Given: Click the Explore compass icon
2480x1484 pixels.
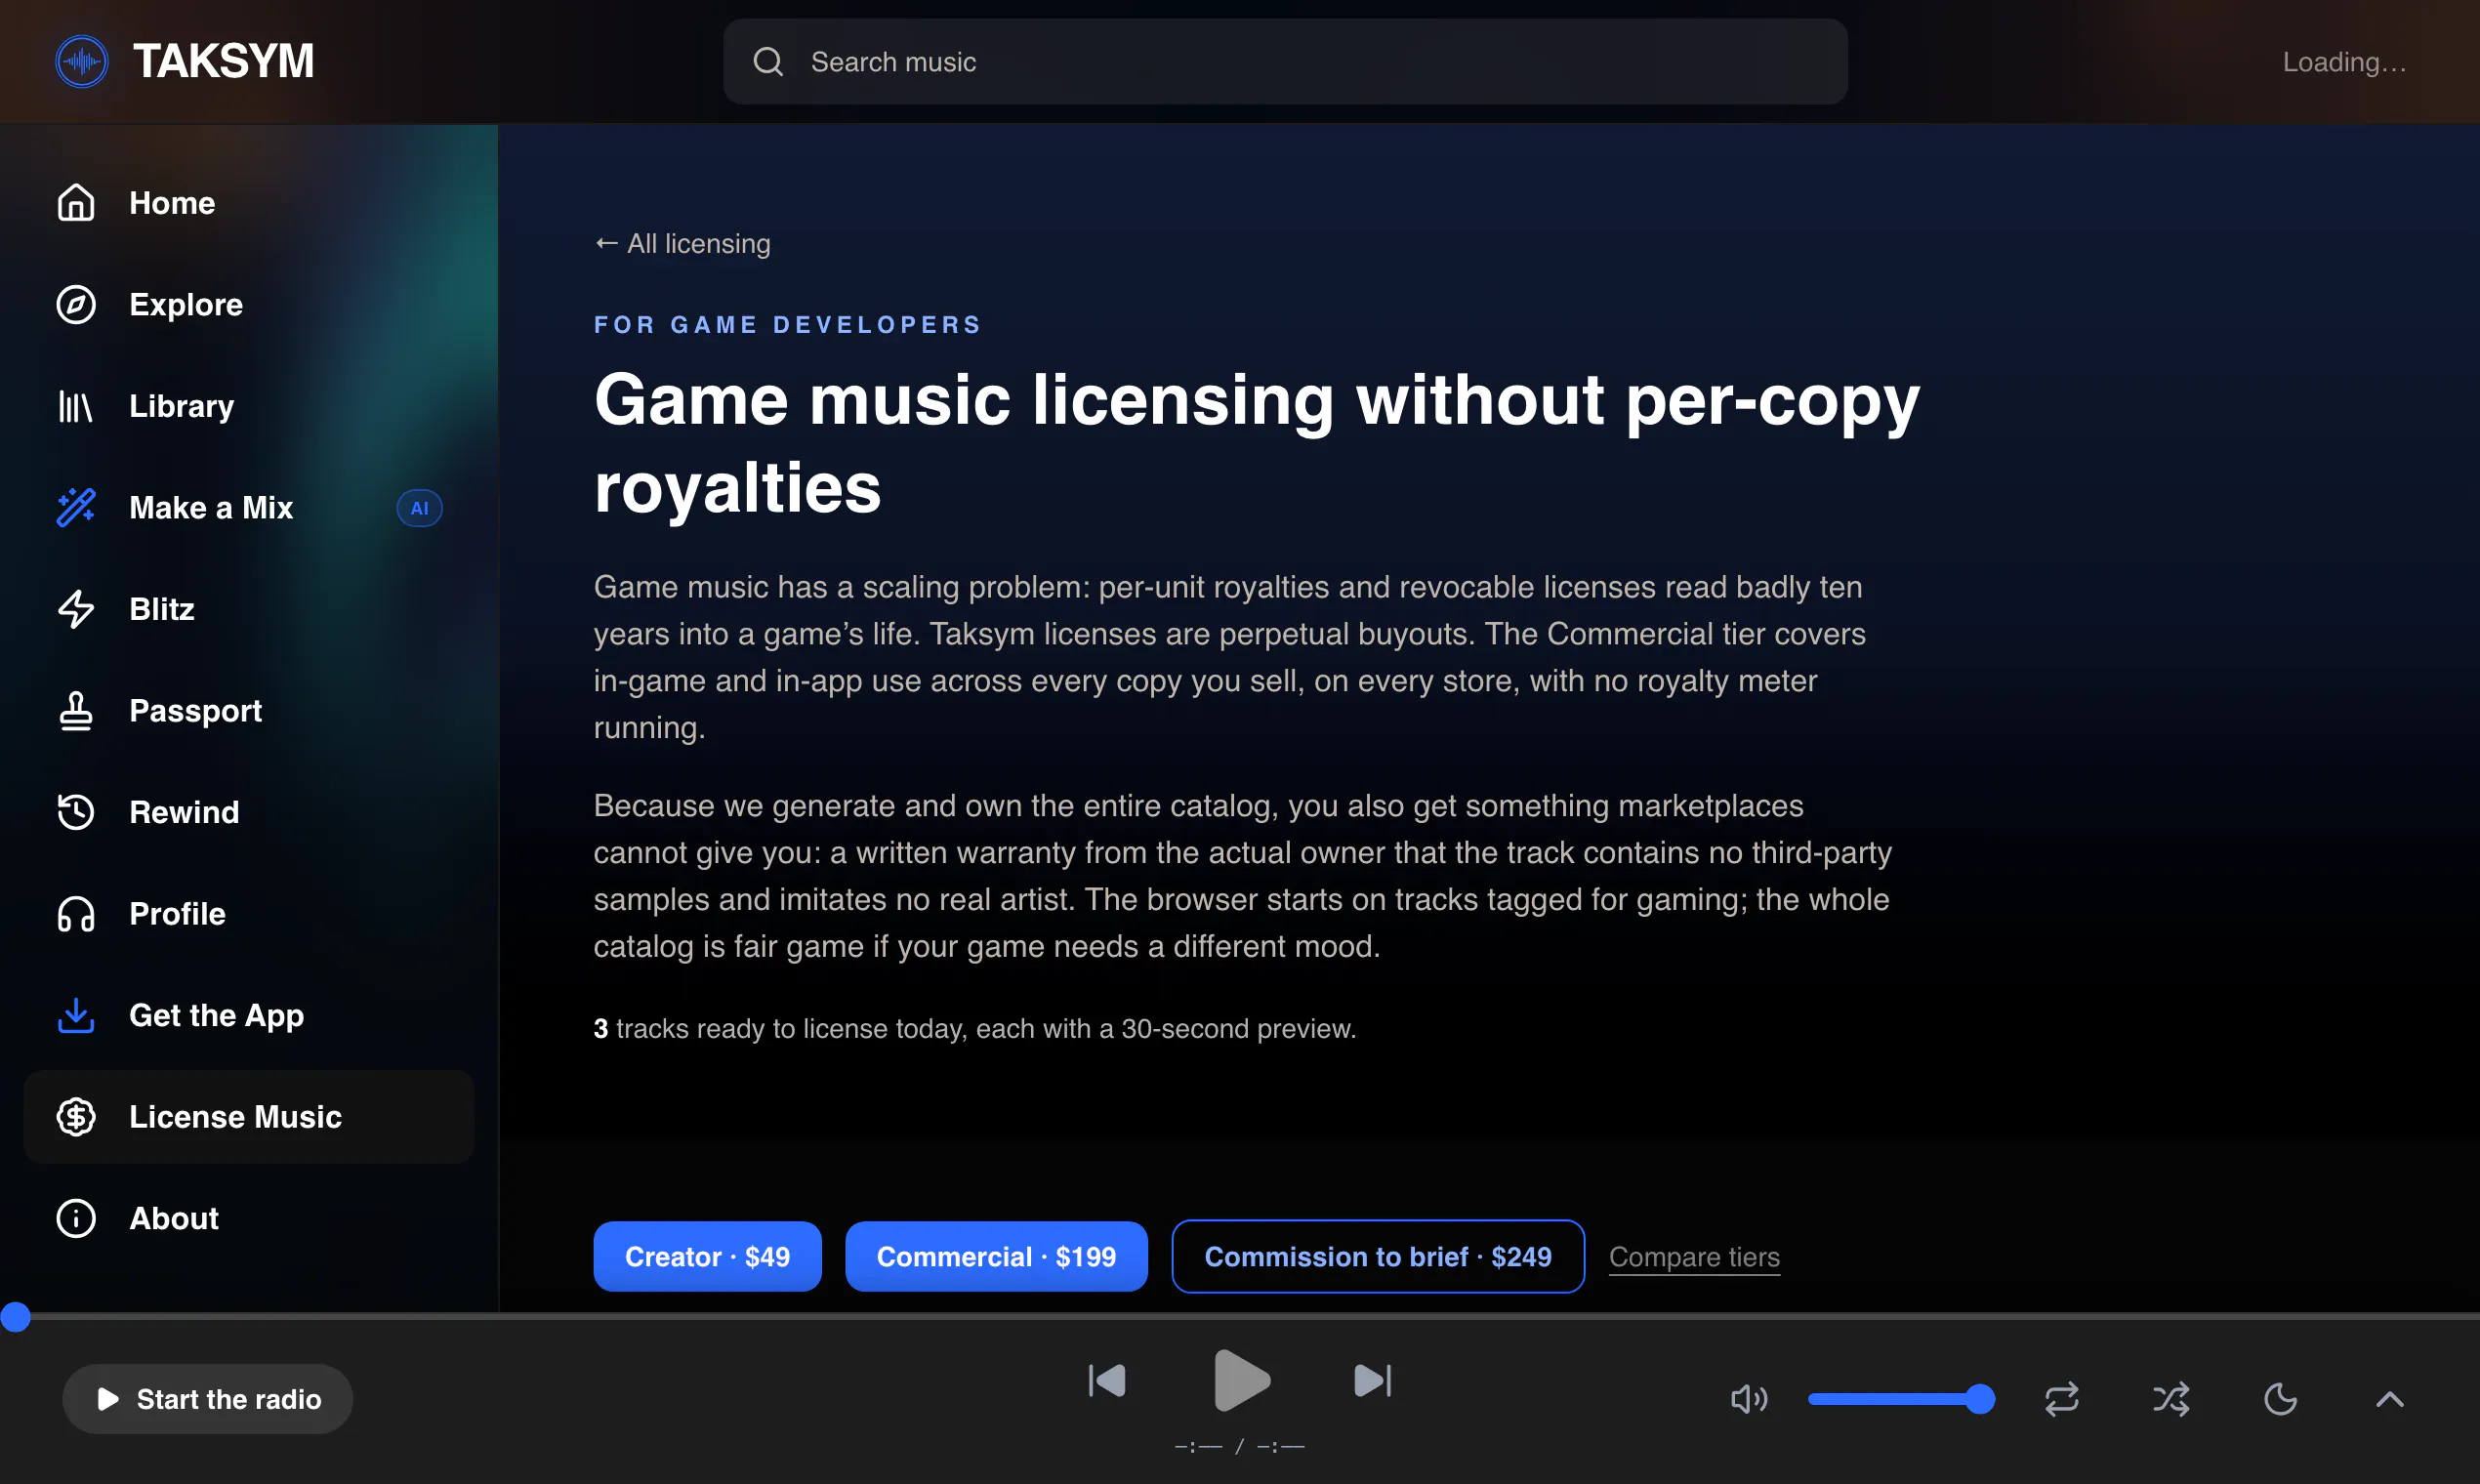Looking at the screenshot, I should pyautogui.click(x=76, y=305).
